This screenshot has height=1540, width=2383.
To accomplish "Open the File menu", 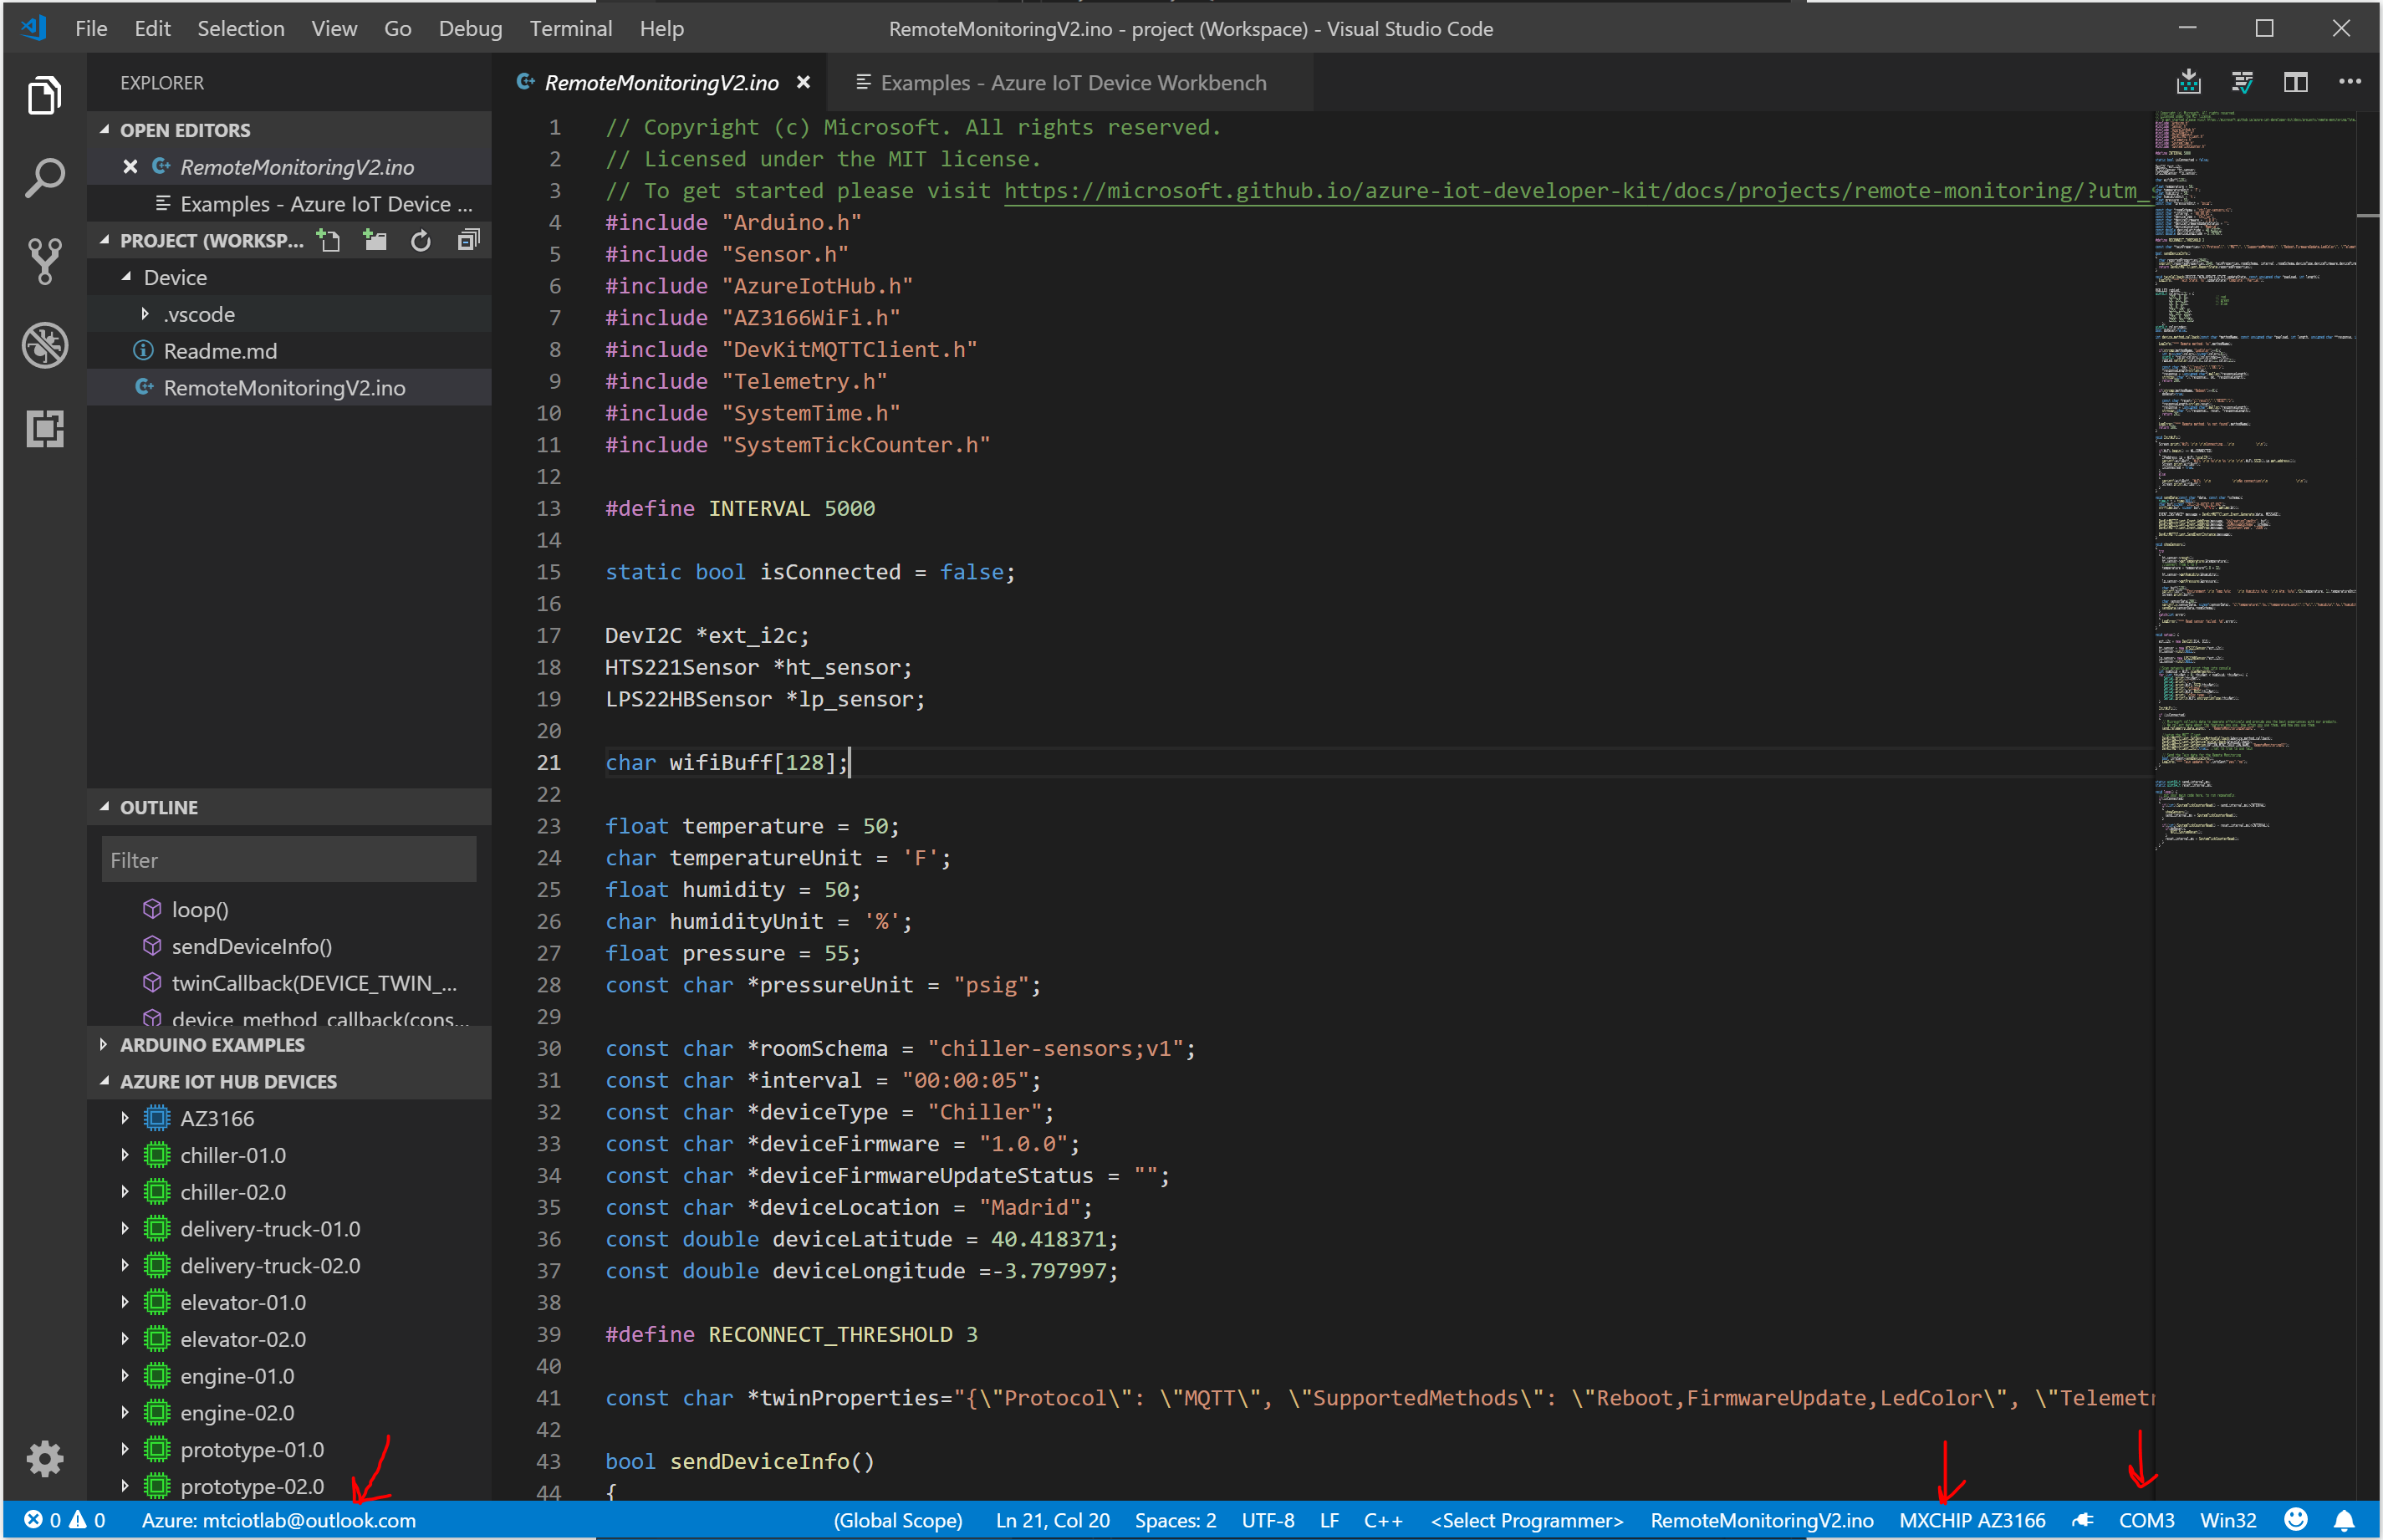I will 91,28.
